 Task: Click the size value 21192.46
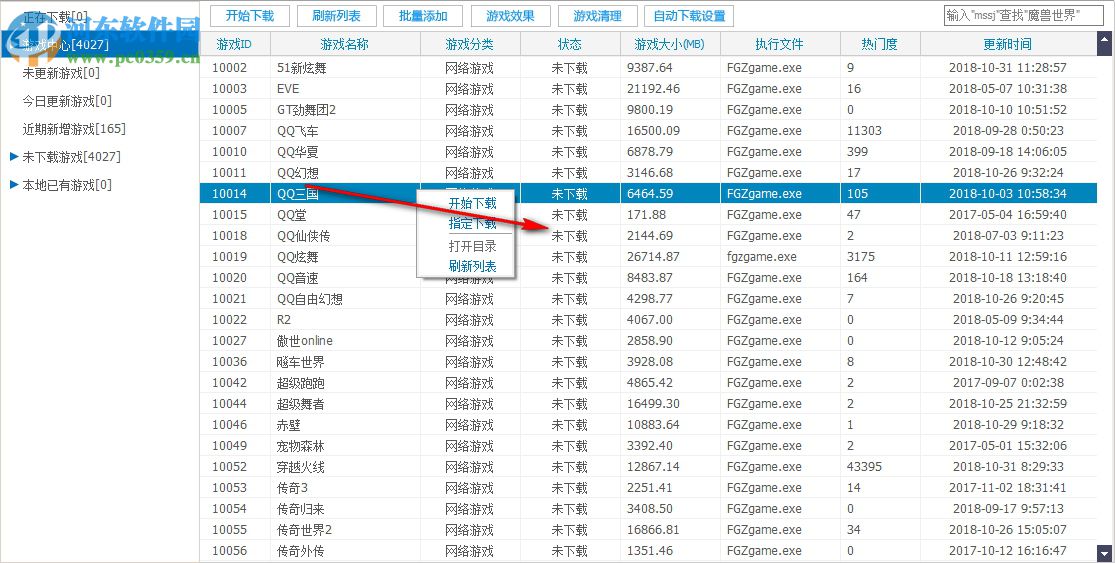point(653,89)
